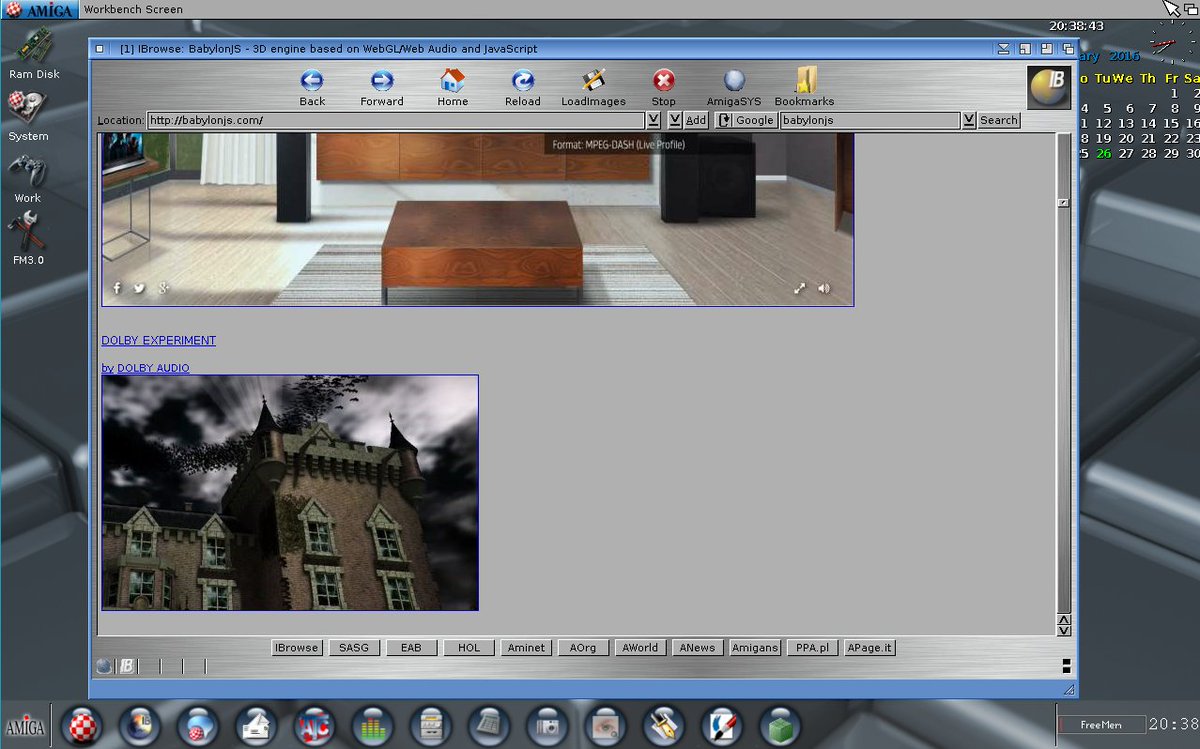Click the vertical scrollbar down arrow

coord(1064,630)
